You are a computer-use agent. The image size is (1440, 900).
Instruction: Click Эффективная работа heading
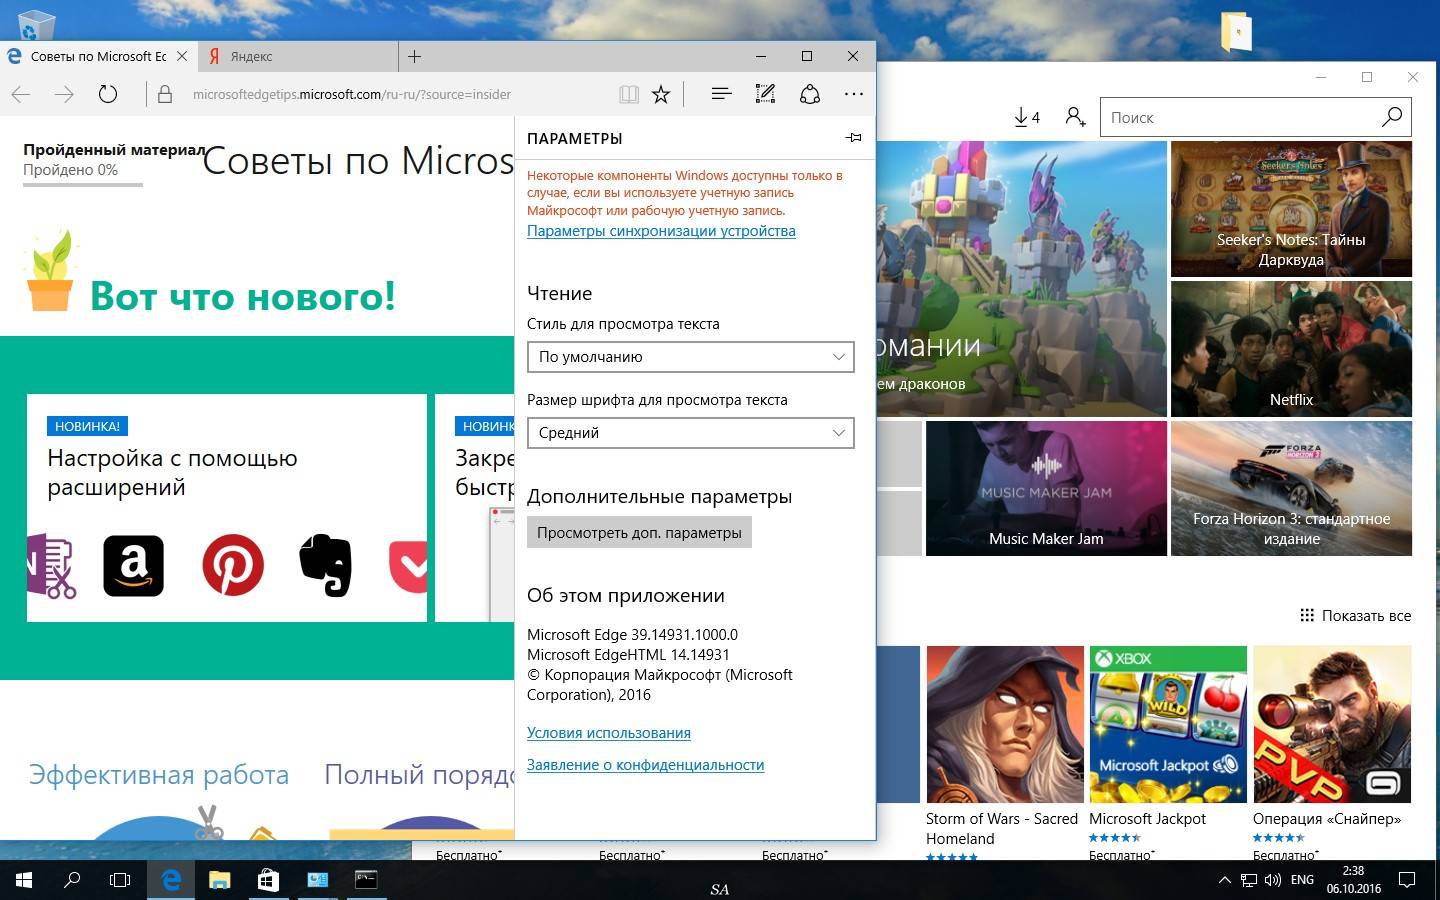pos(159,775)
